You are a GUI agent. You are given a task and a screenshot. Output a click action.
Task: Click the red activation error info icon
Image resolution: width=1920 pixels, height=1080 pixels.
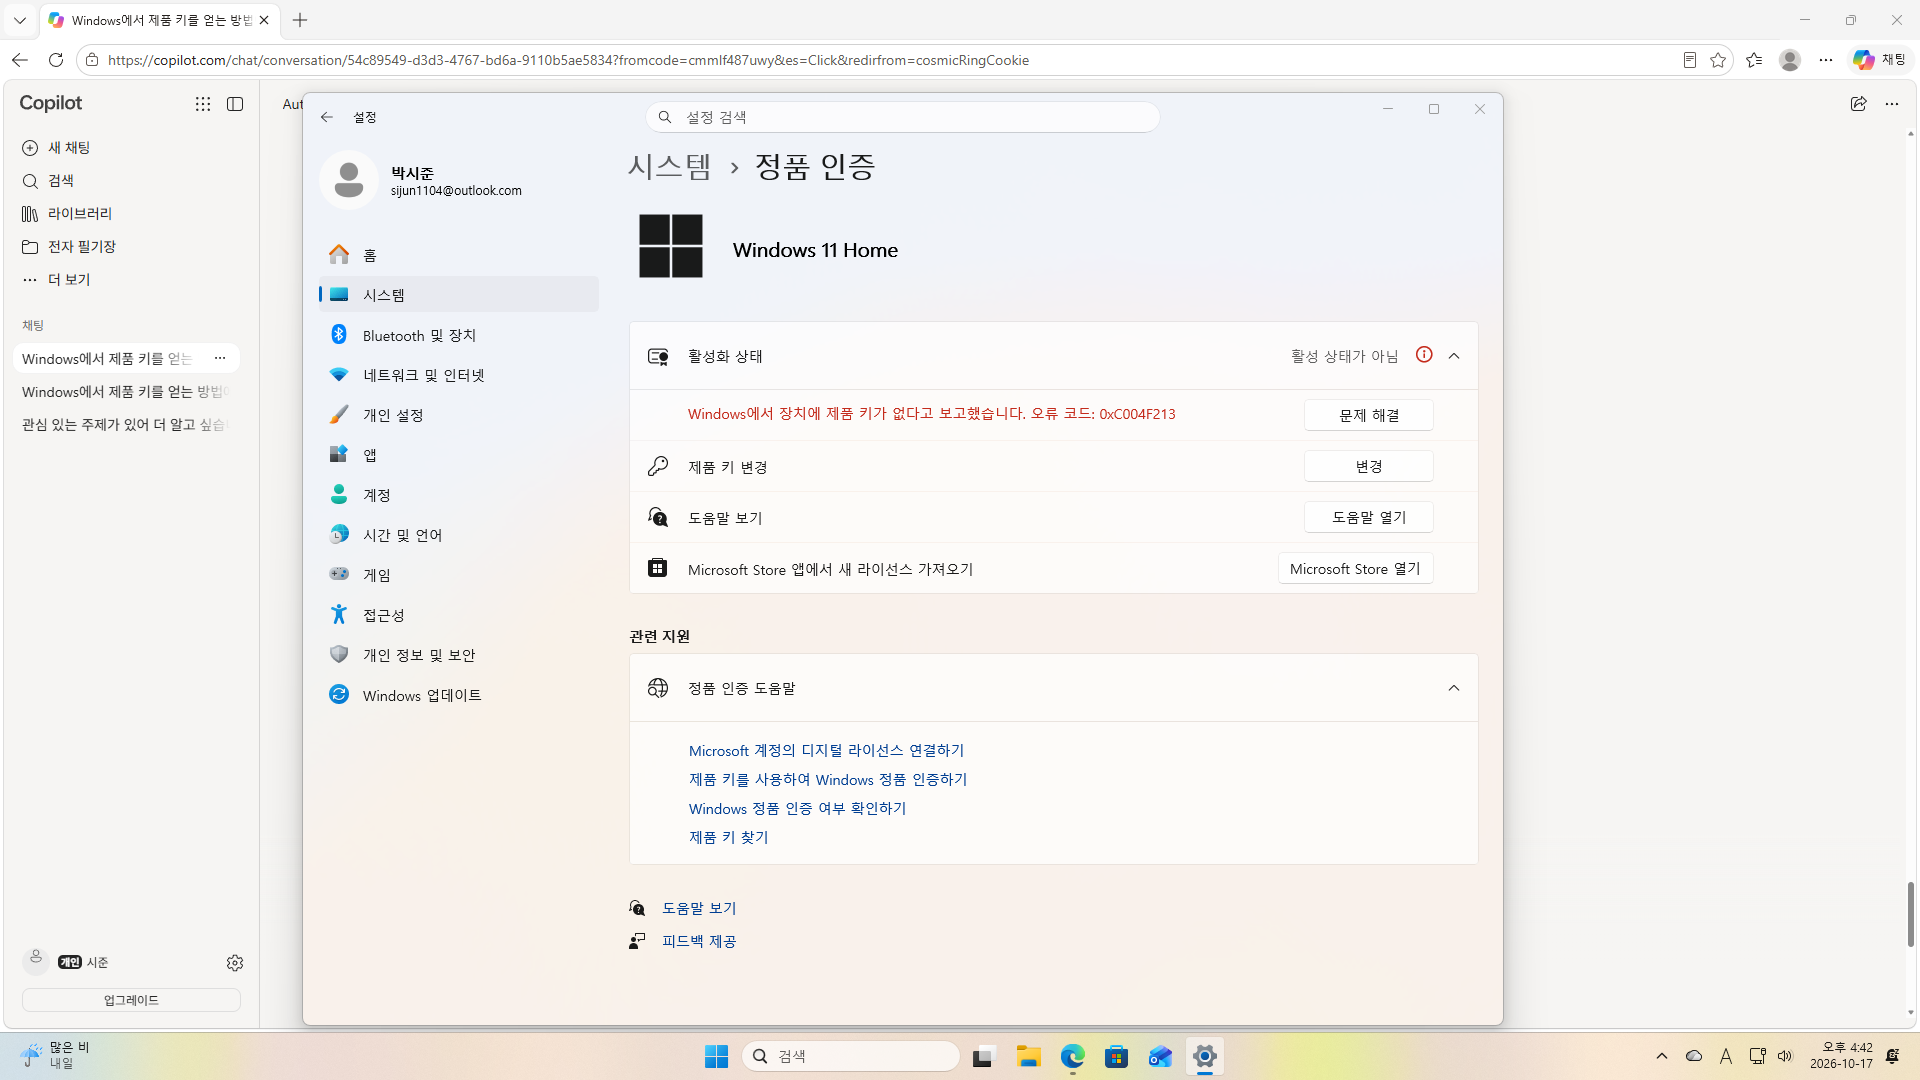tap(1424, 355)
